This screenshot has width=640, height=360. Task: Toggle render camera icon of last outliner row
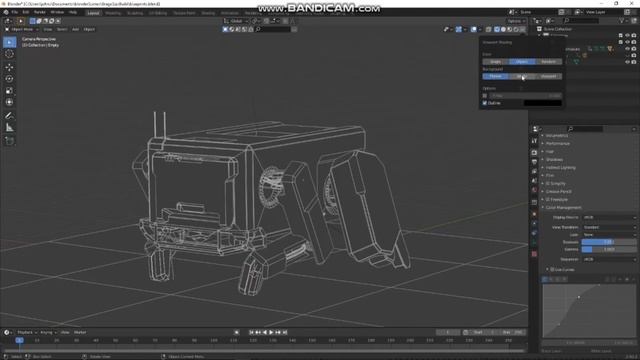pyautogui.click(x=634, y=62)
